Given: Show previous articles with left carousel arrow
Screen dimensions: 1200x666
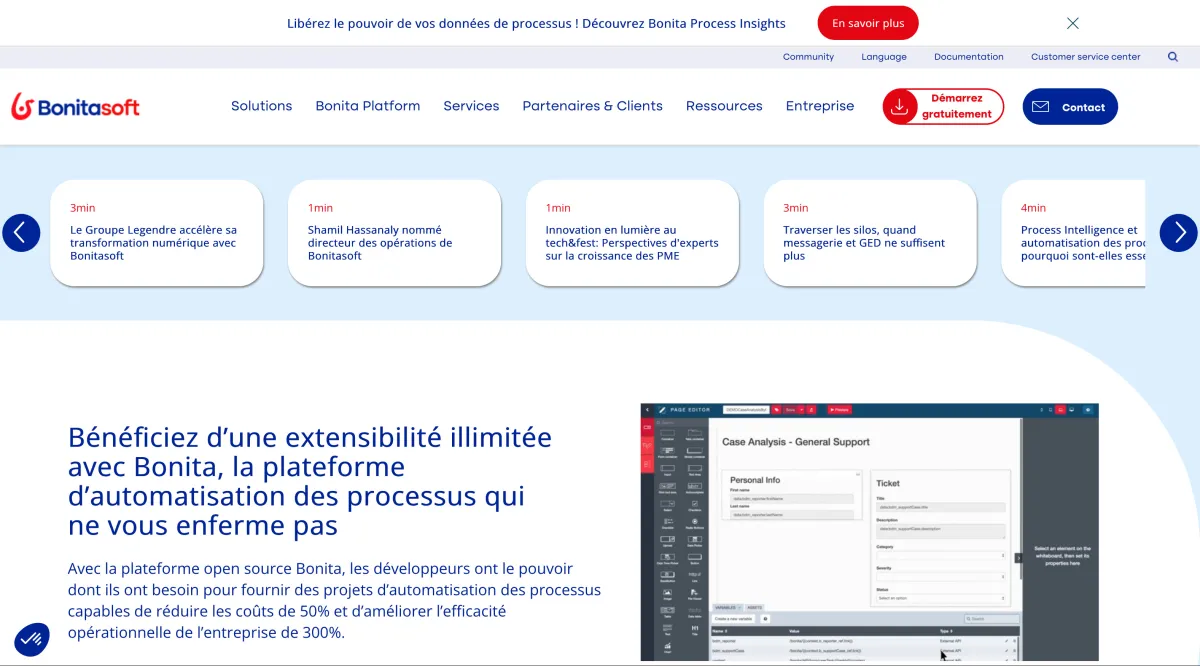Looking at the screenshot, I should coord(21,233).
